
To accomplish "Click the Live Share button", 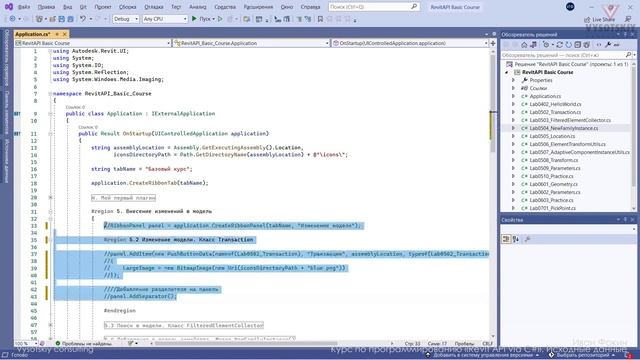I will (599, 20).
